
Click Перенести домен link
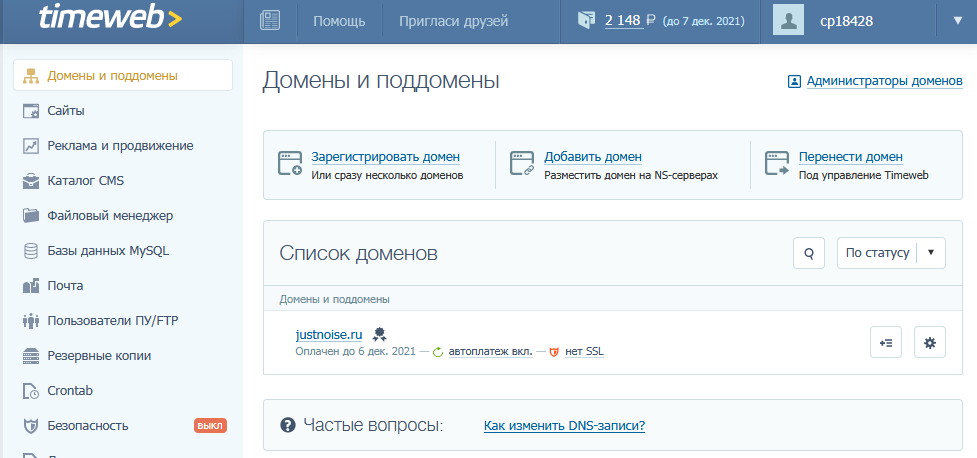(851, 157)
